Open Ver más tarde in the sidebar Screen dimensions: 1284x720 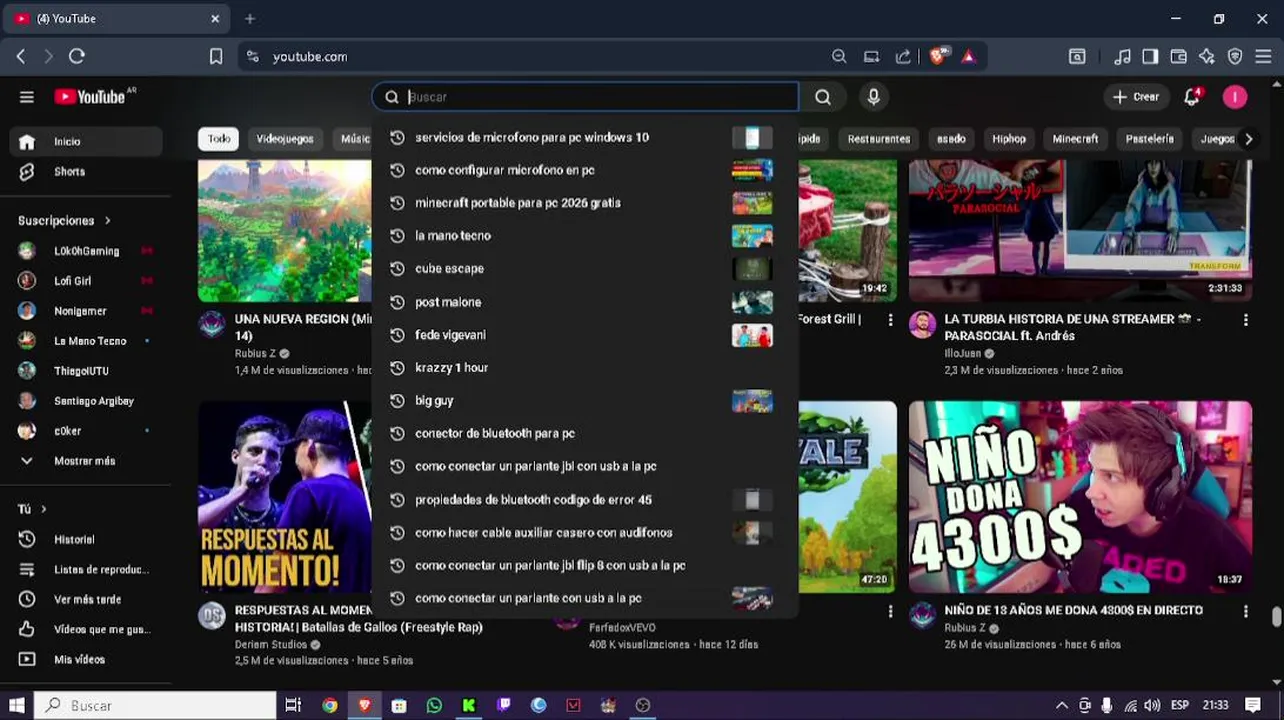click(x=86, y=600)
